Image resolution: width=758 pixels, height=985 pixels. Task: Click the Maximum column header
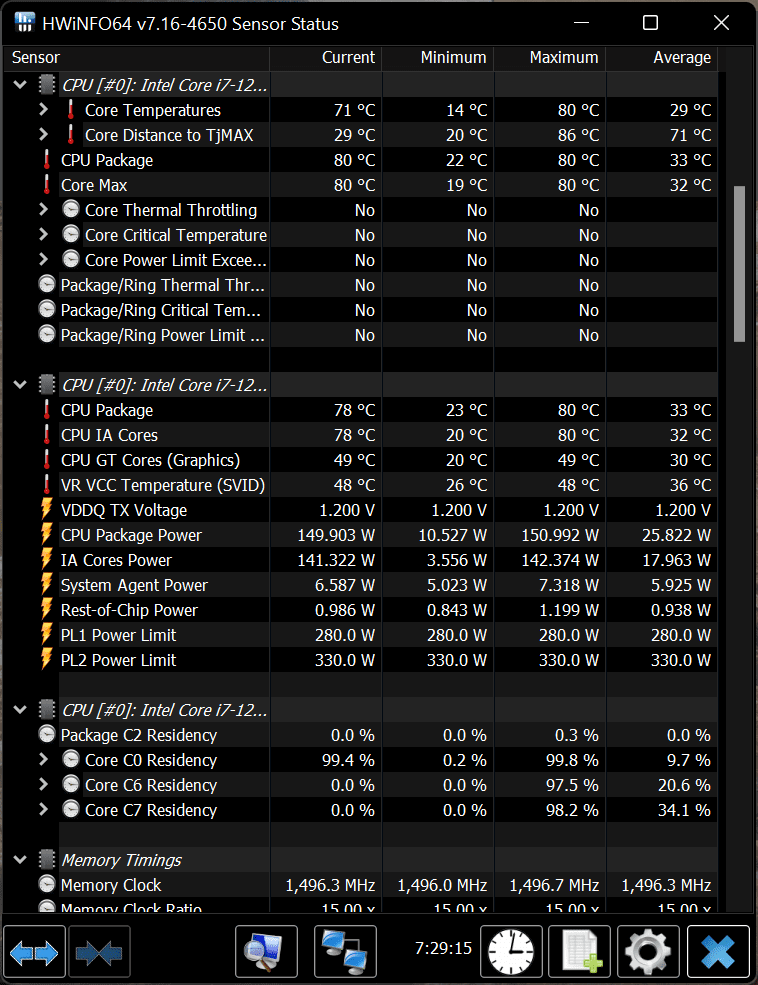click(550, 58)
